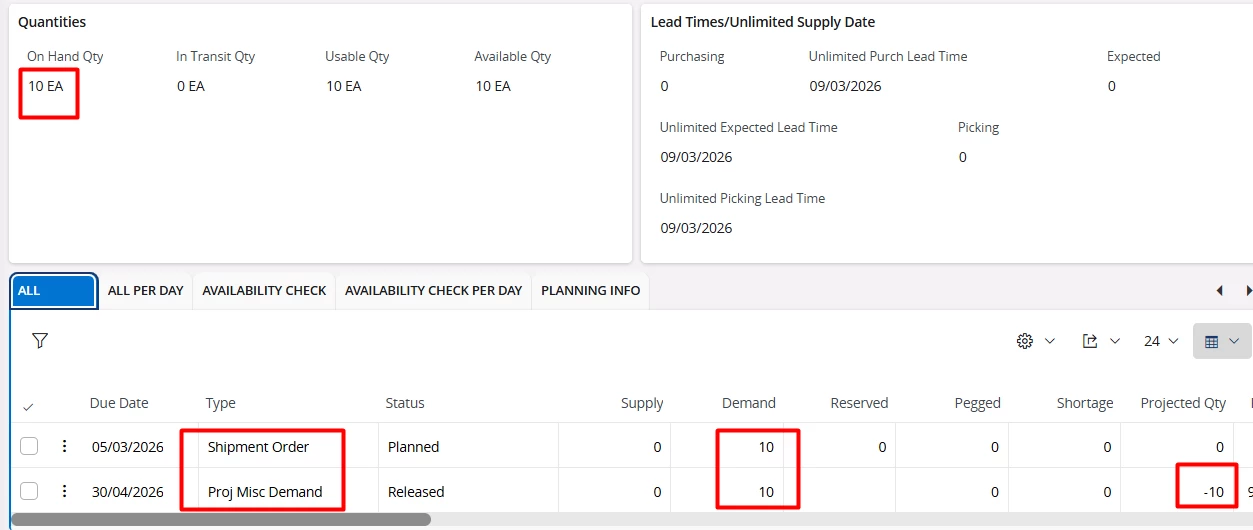
Task: Open the table settings gear menu
Action: tap(1034, 341)
